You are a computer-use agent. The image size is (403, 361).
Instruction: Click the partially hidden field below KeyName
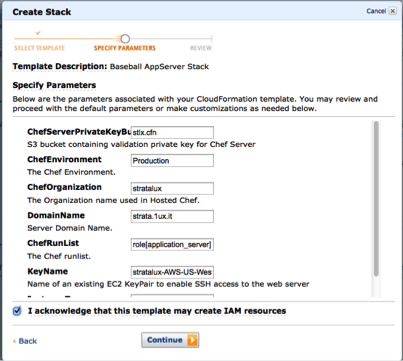[x=172, y=295]
